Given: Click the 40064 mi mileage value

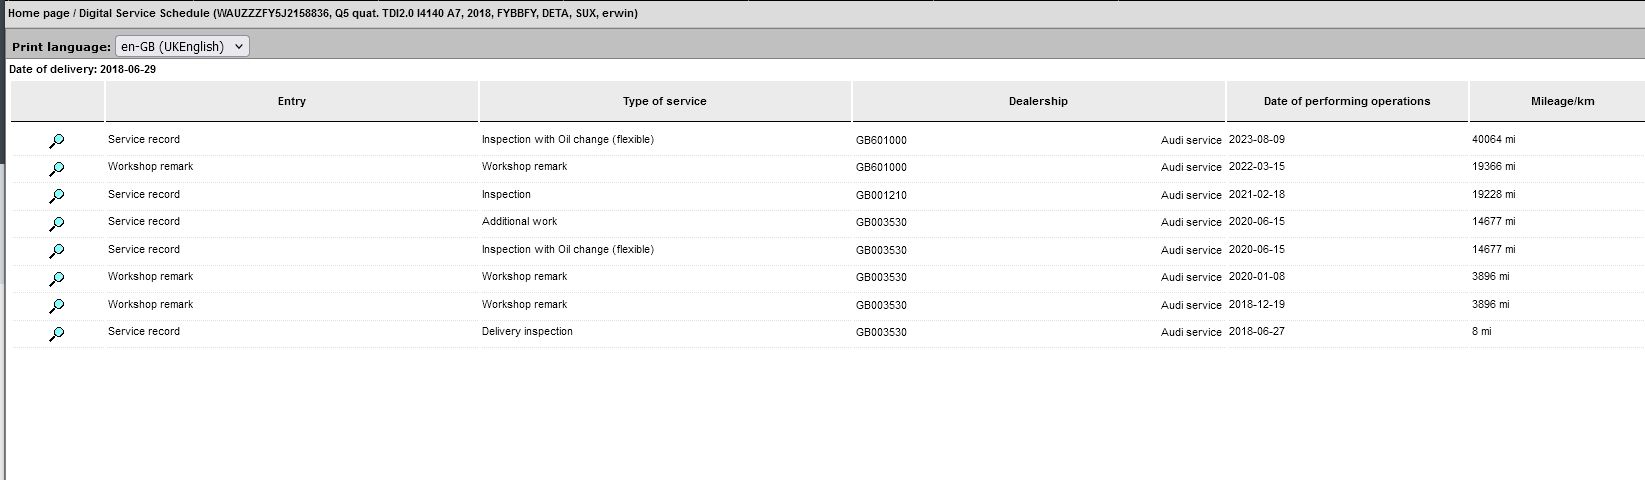Looking at the screenshot, I should click(1493, 140).
